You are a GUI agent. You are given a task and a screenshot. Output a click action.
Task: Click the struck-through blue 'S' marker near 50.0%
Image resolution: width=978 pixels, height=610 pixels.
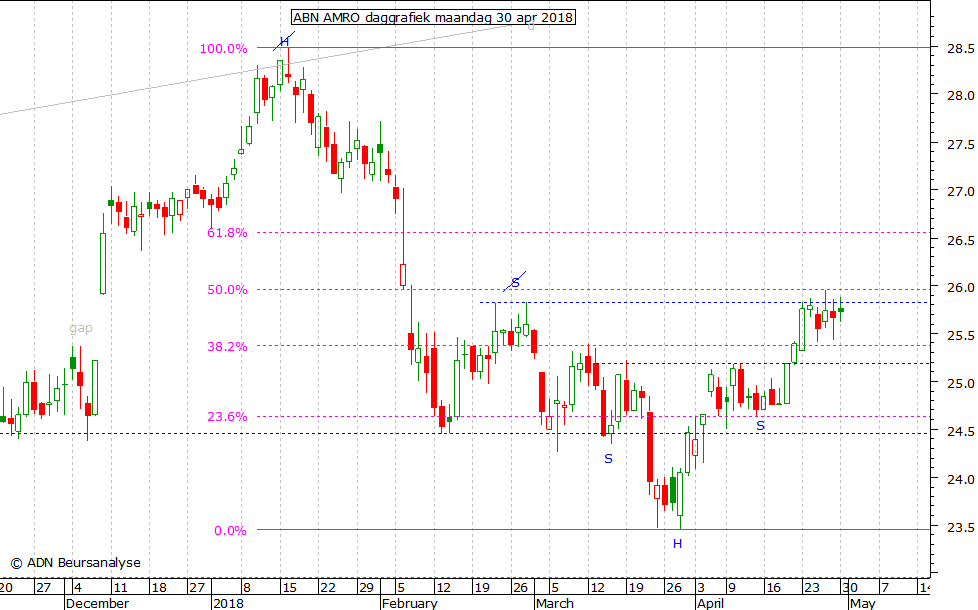pos(515,283)
